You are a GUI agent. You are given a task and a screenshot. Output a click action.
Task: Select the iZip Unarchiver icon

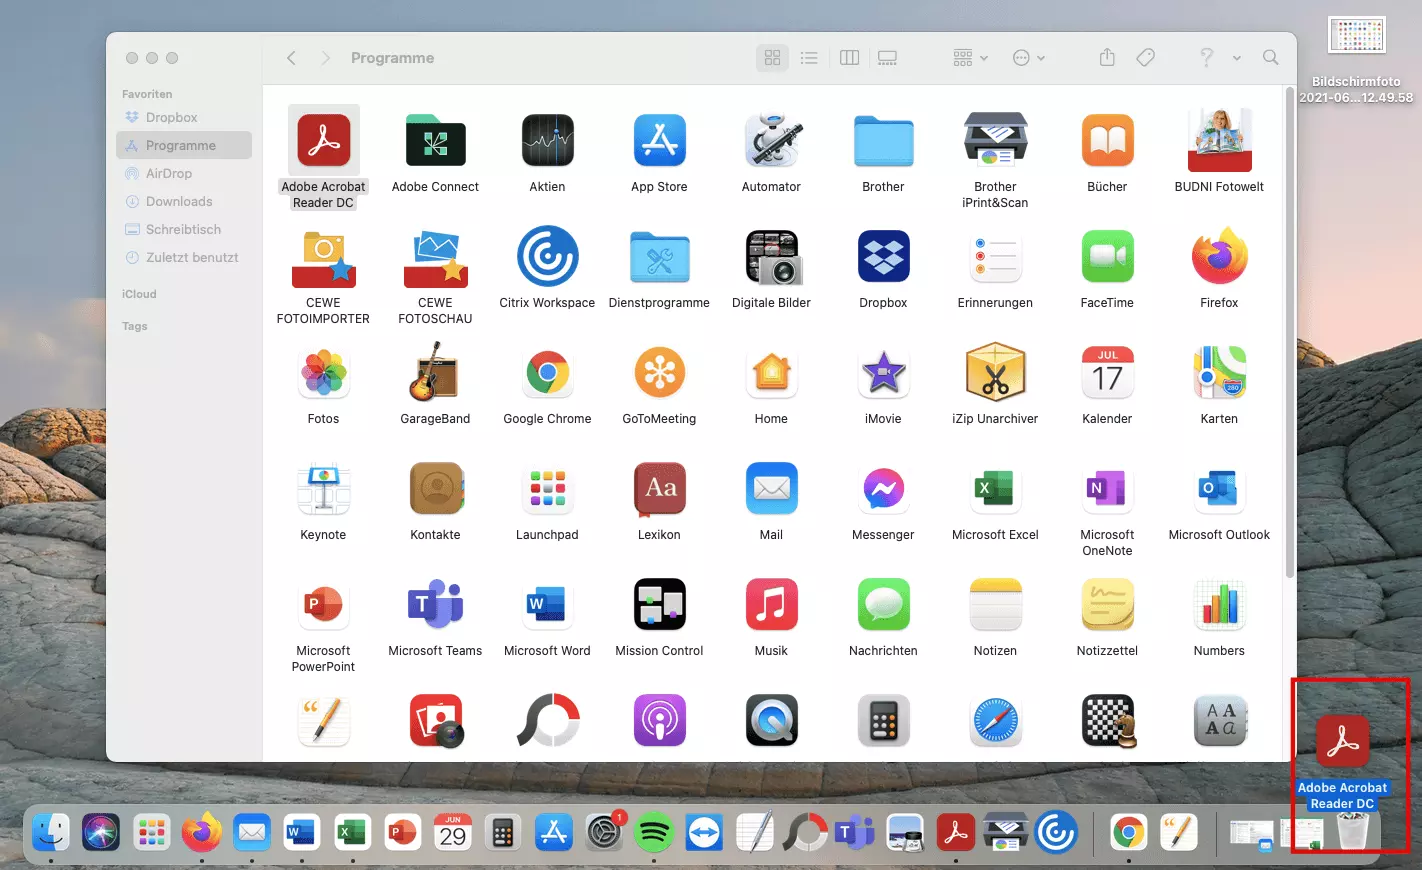995,373
